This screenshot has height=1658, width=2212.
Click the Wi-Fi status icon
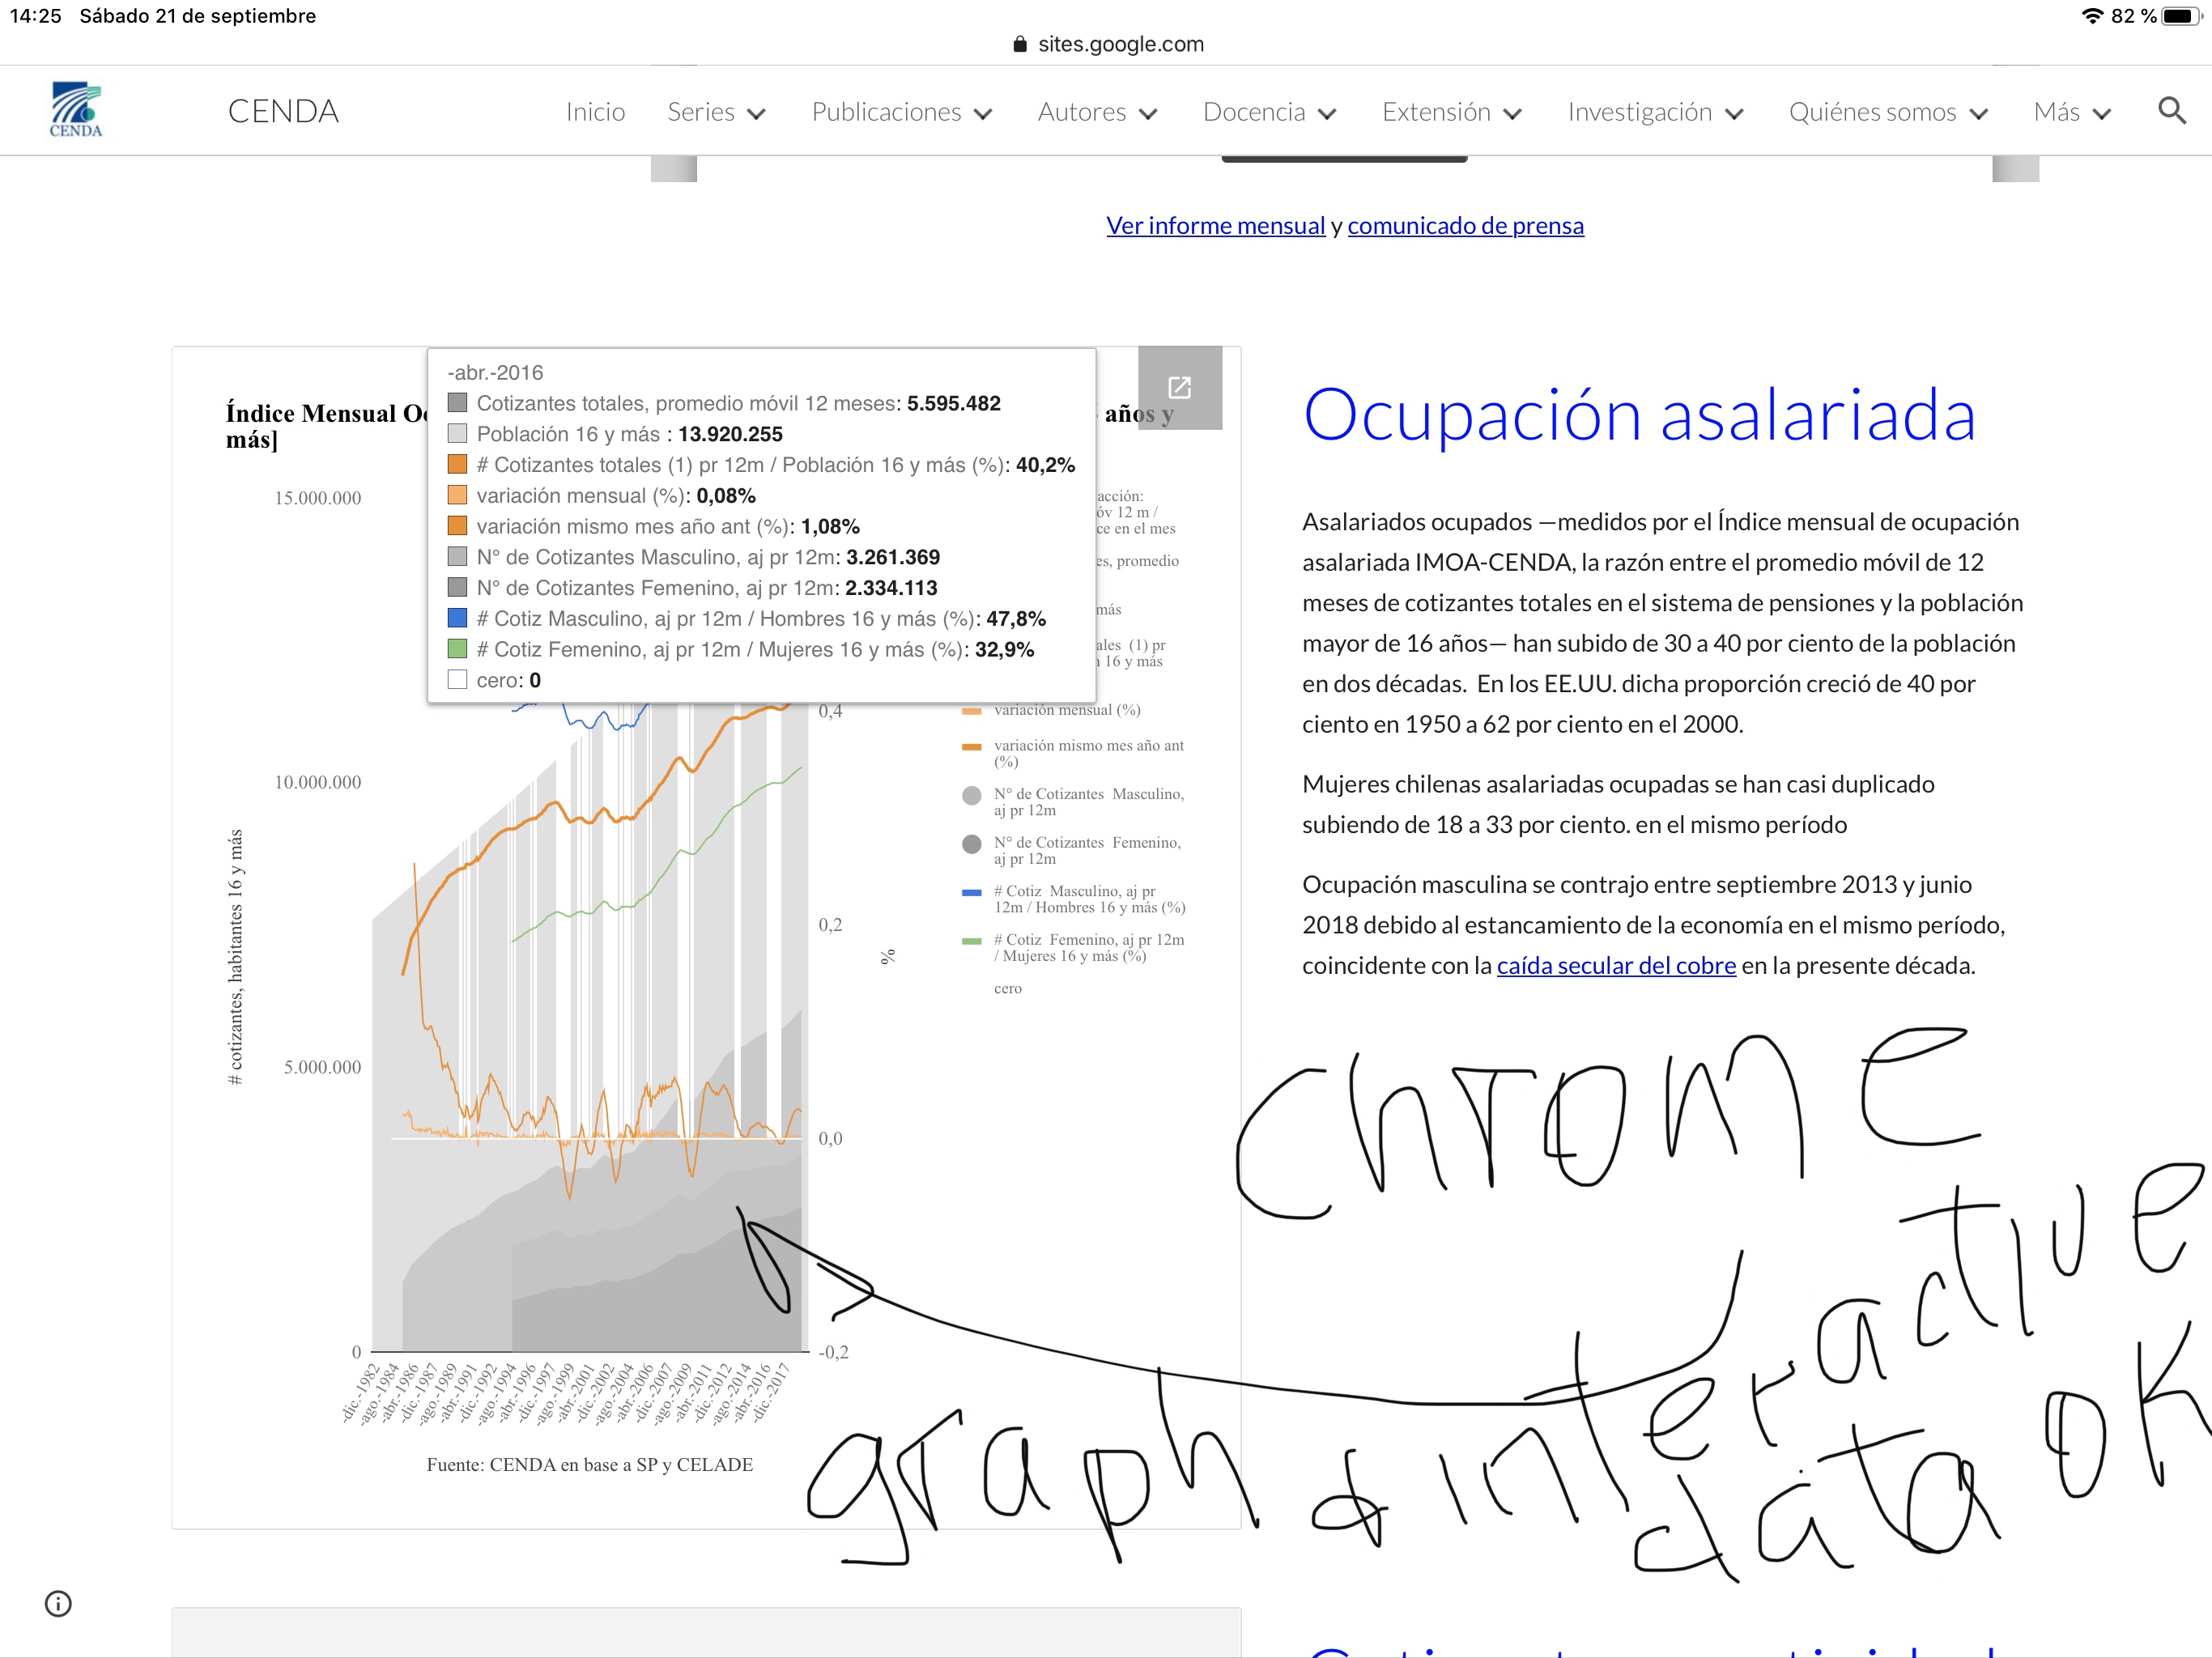click(x=2091, y=16)
